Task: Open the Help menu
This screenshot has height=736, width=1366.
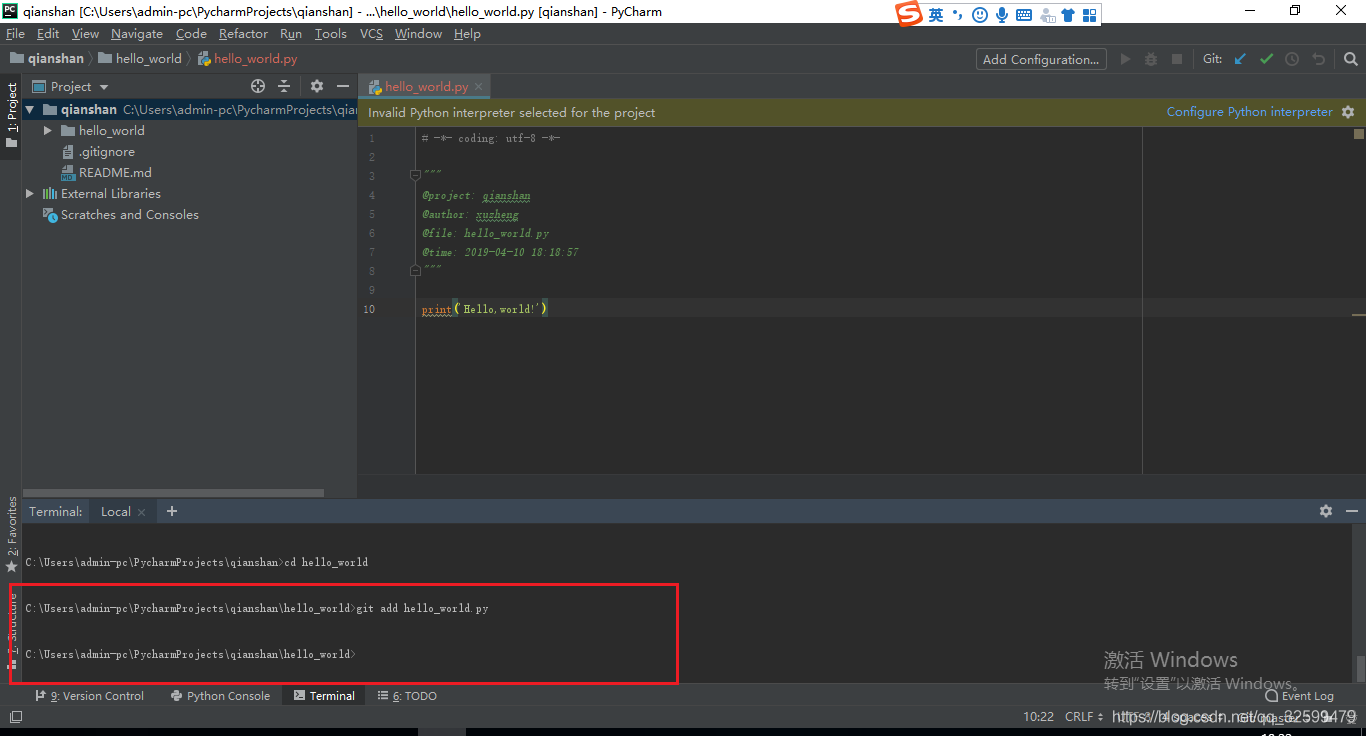Action: (467, 34)
